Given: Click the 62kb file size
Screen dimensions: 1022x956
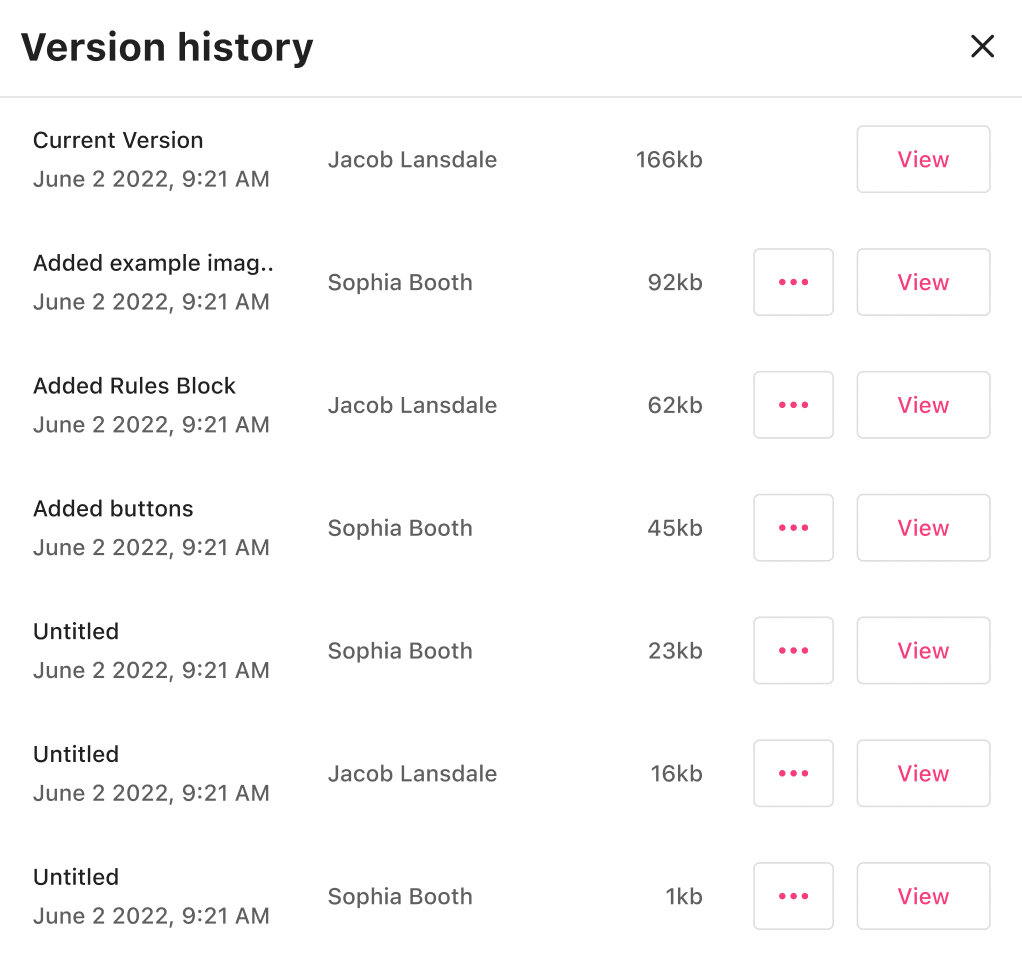Looking at the screenshot, I should pos(675,405).
